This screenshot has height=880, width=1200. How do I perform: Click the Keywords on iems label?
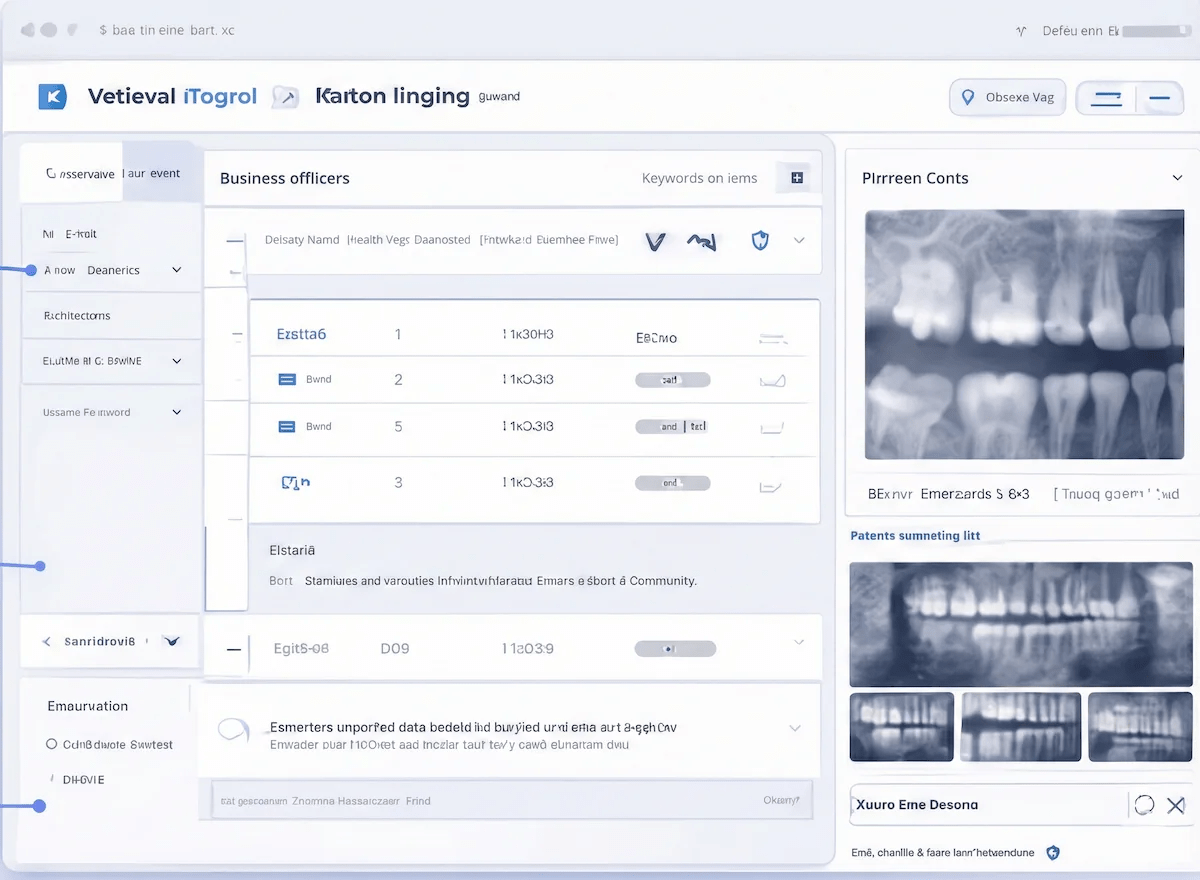[699, 178]
